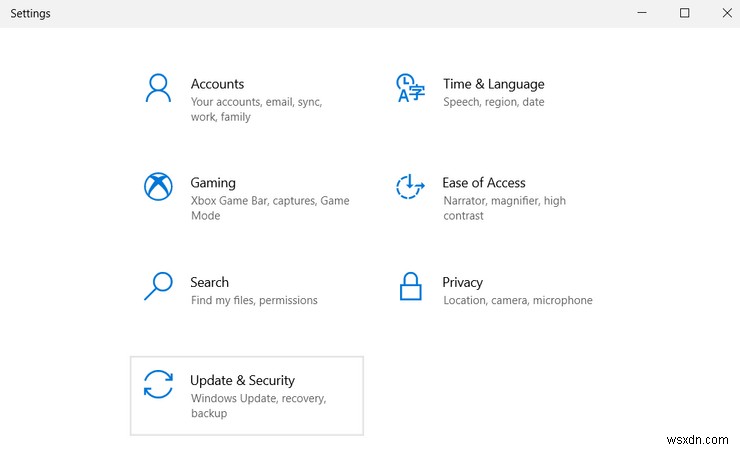
Task: Click the Time & Language icon
Action: [x=410, y=88]
